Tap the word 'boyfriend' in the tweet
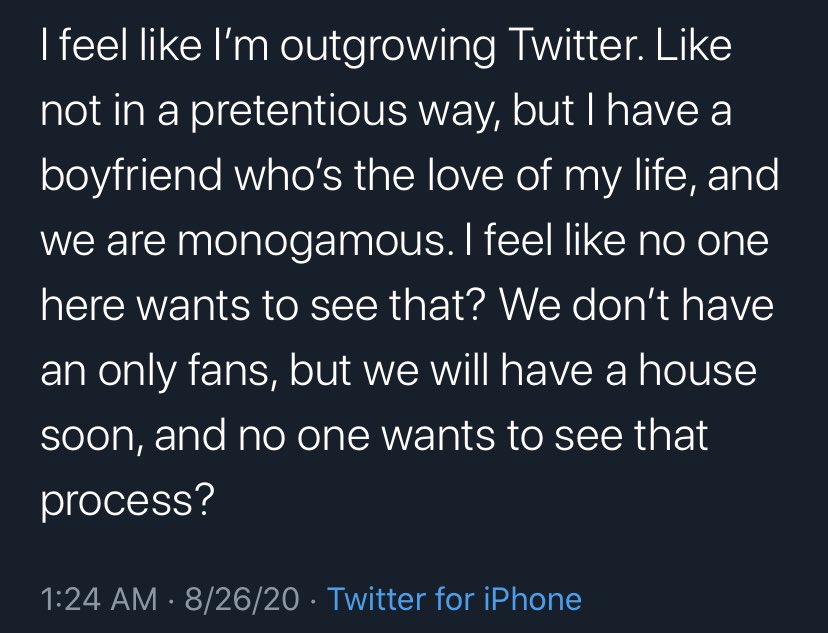828x633 pixels. 131,177
